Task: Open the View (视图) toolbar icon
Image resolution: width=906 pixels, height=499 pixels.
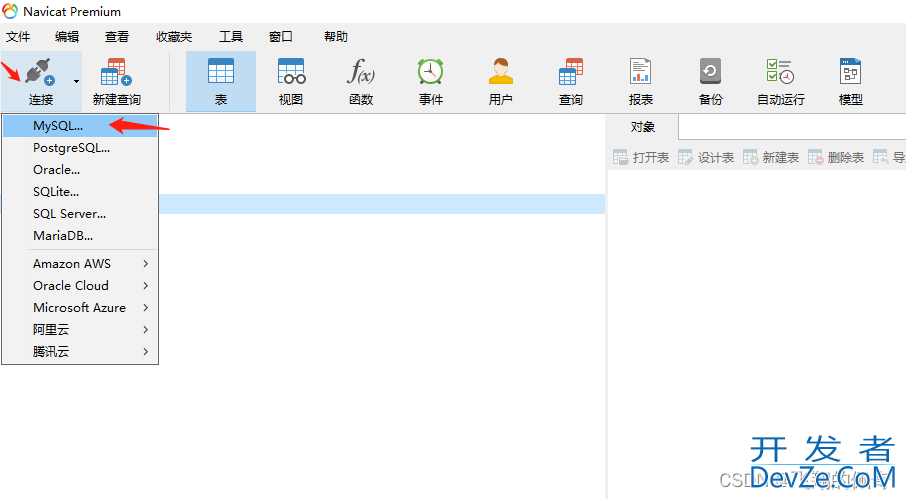Action: pyautogui.click(x=291, y=72)
